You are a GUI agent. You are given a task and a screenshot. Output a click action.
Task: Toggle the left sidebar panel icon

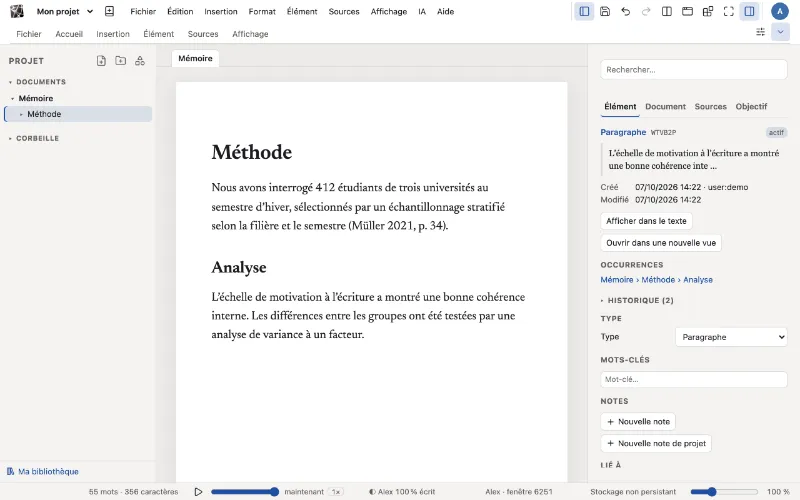click(584, 11)
